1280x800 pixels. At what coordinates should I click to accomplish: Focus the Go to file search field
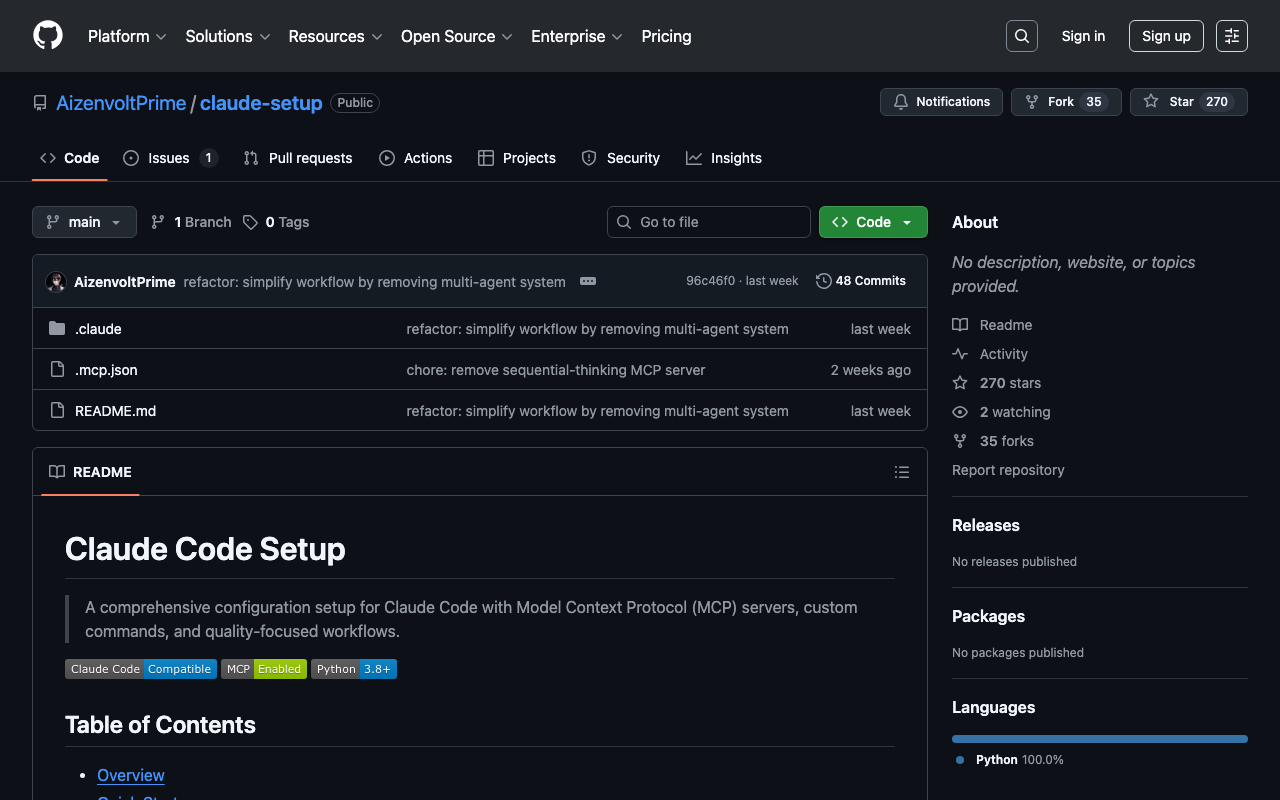(709, 222)
